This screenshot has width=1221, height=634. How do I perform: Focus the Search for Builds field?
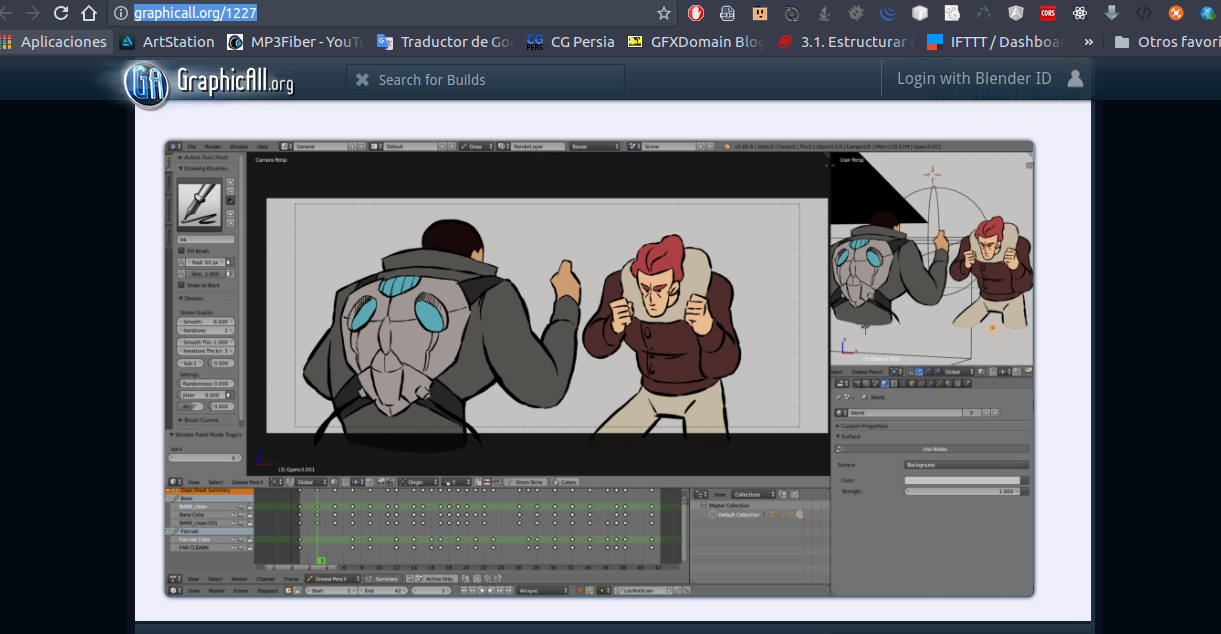[486, 80]
